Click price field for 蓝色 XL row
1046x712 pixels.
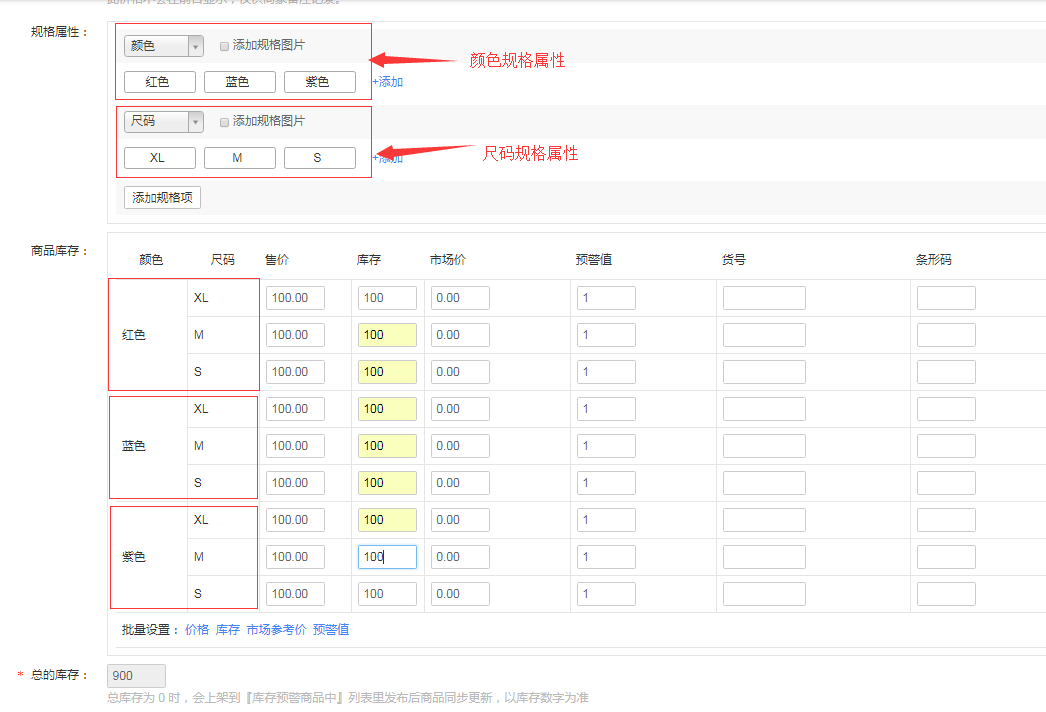click(296, 409)
